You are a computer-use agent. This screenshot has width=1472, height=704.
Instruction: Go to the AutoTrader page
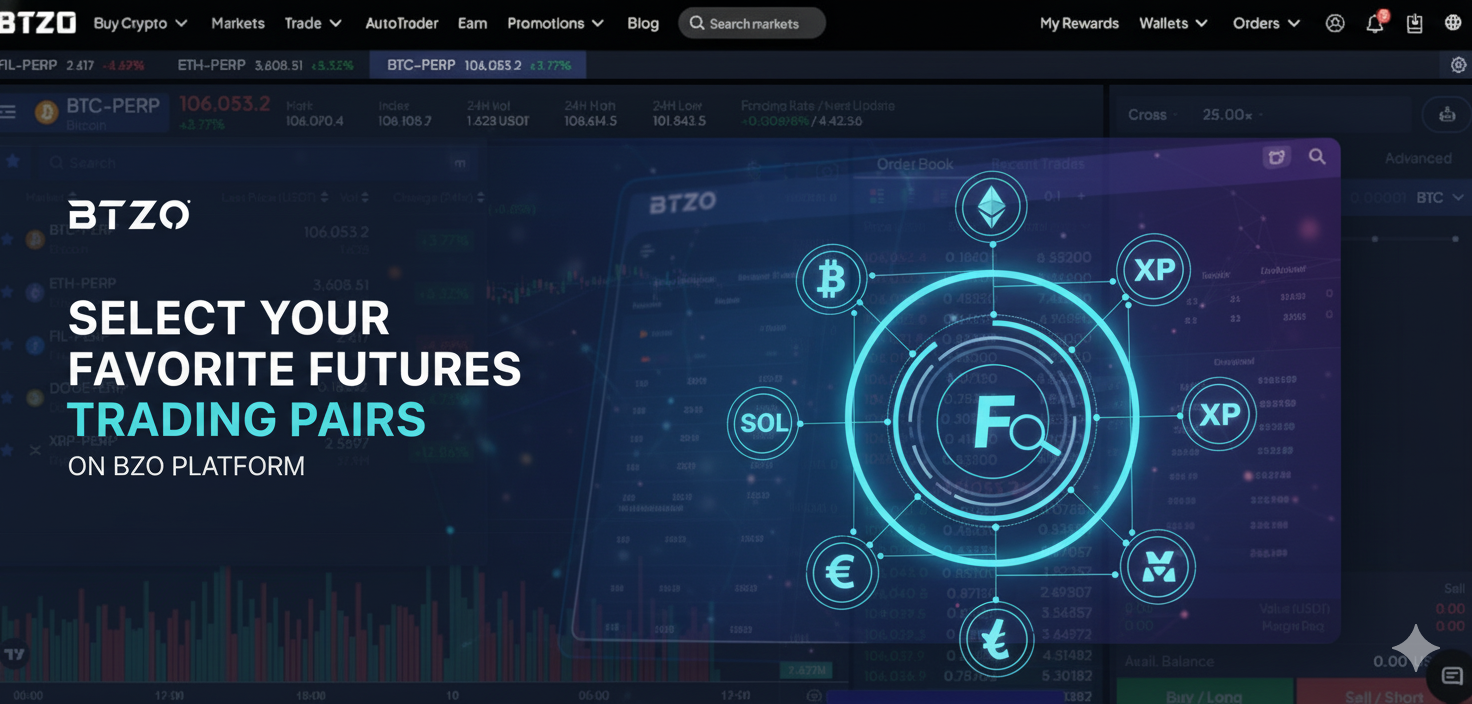coord(401,23)
